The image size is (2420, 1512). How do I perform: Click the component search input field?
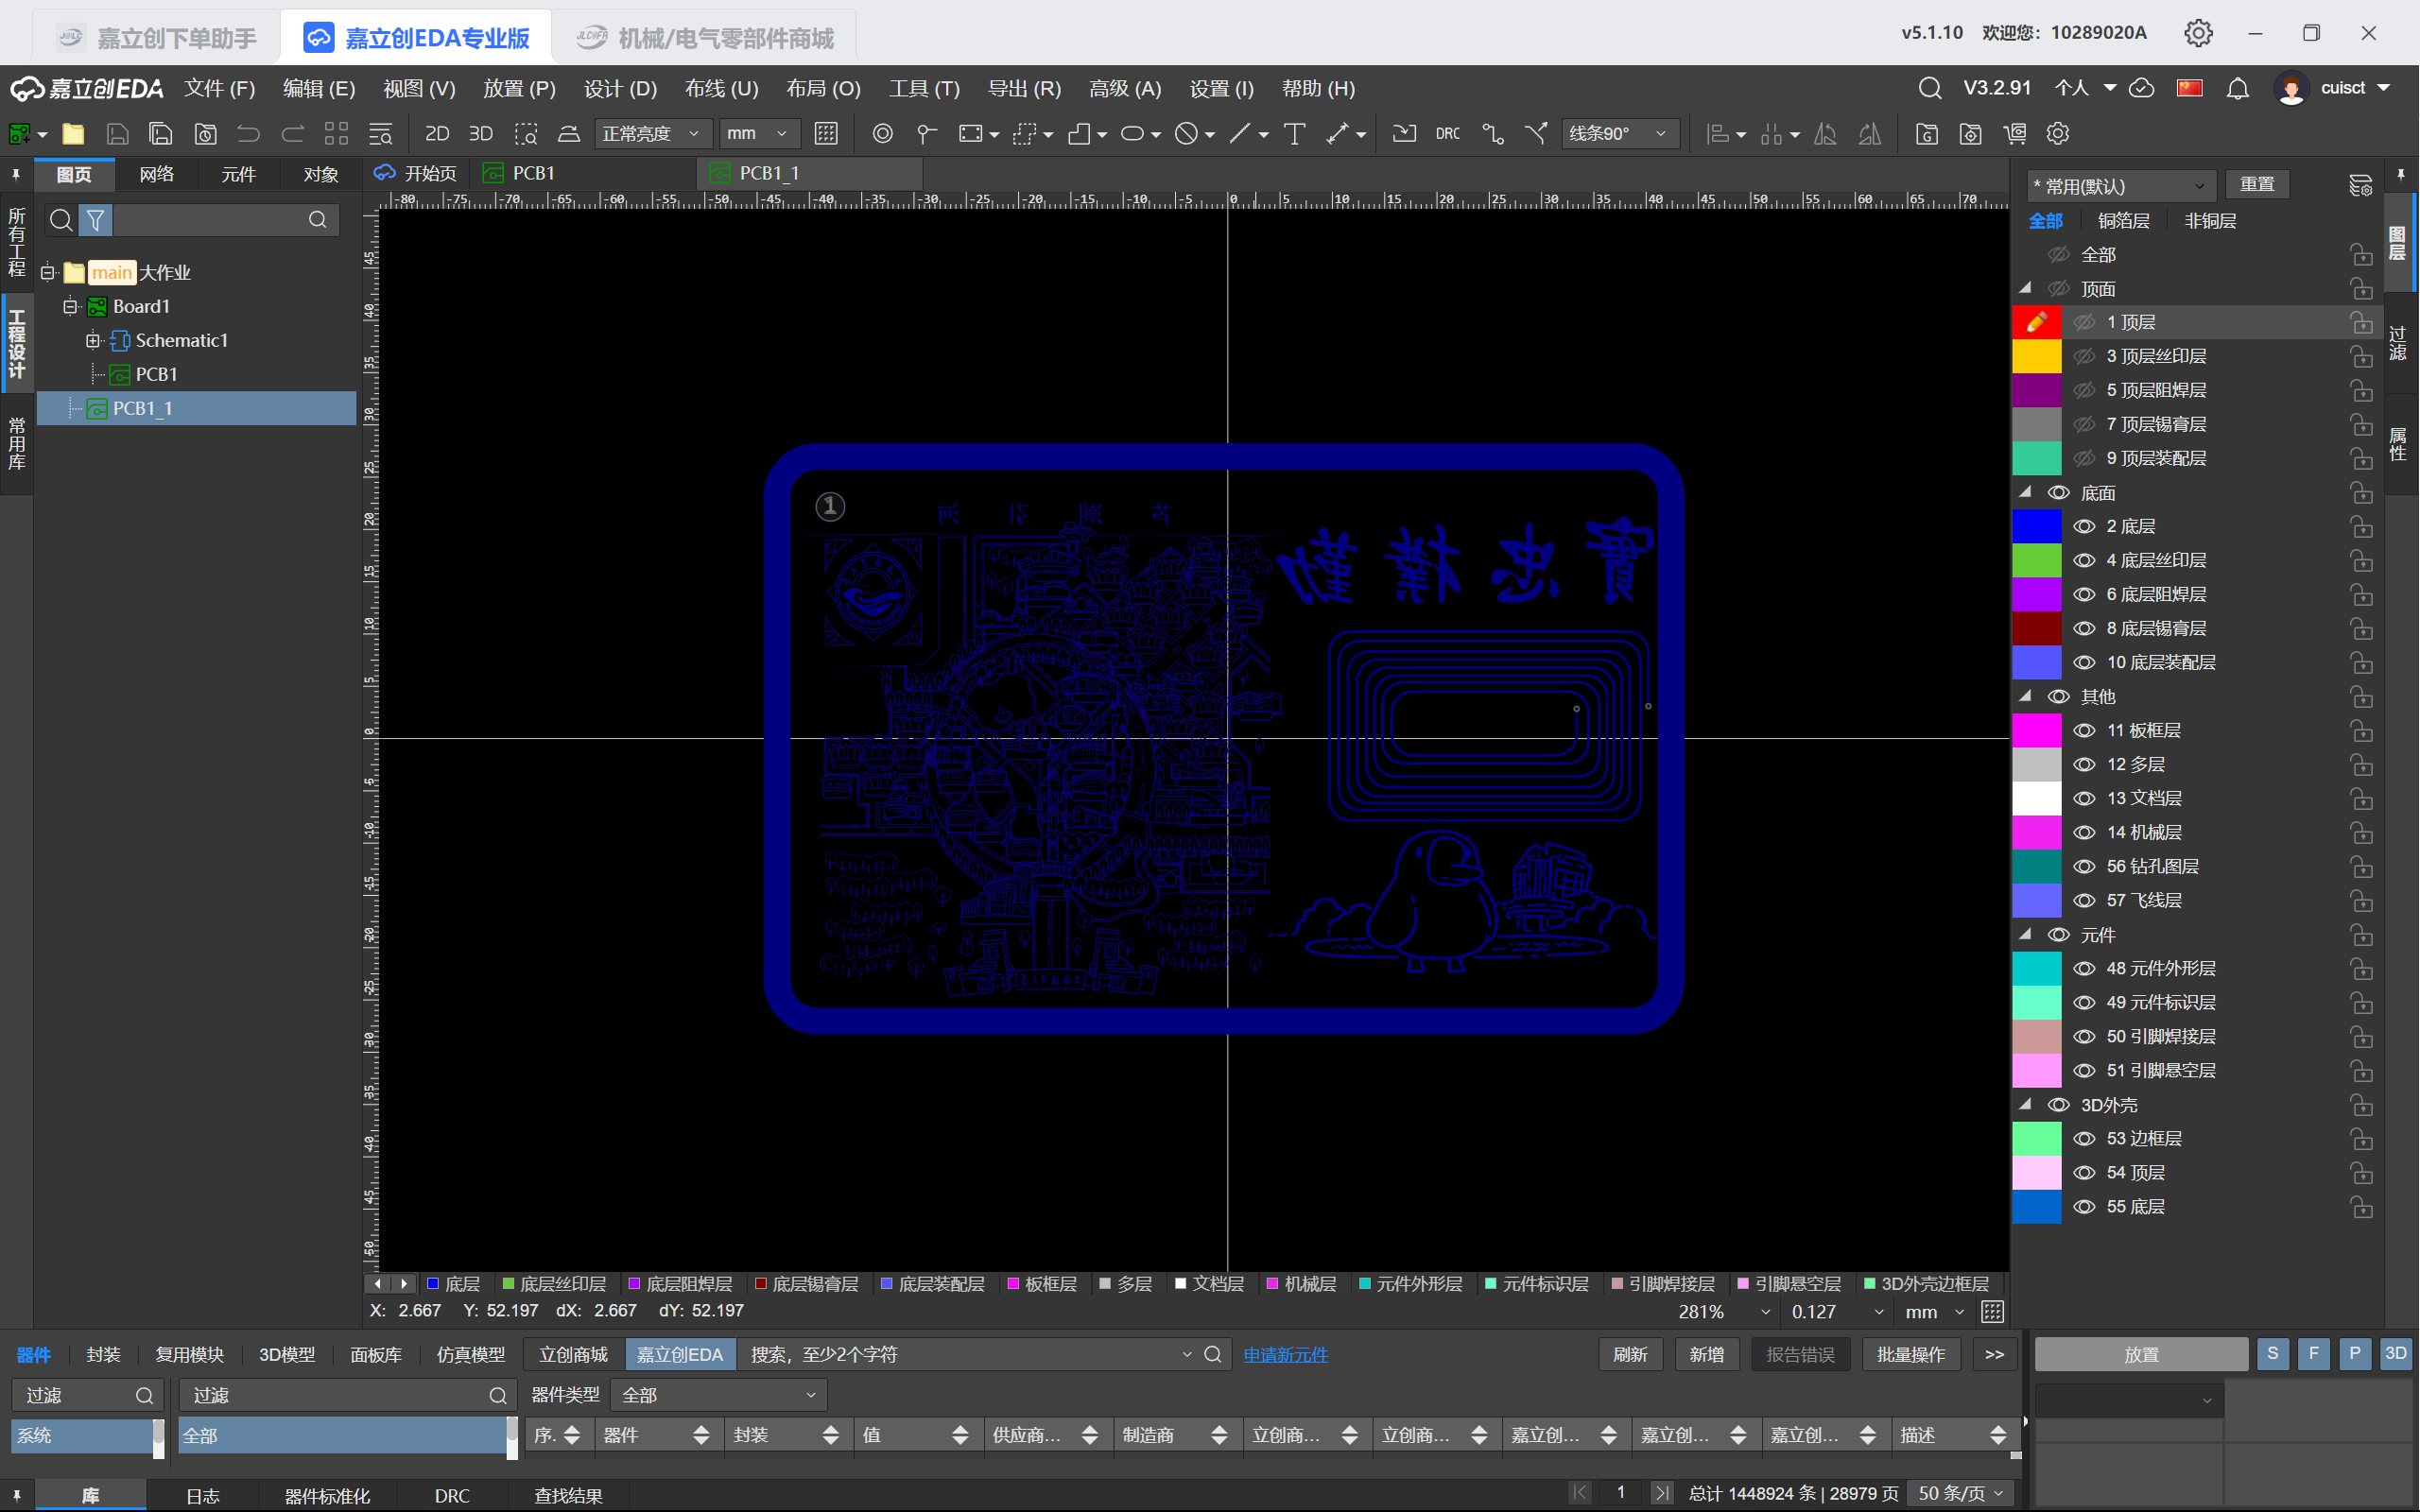coord(964,1354)
